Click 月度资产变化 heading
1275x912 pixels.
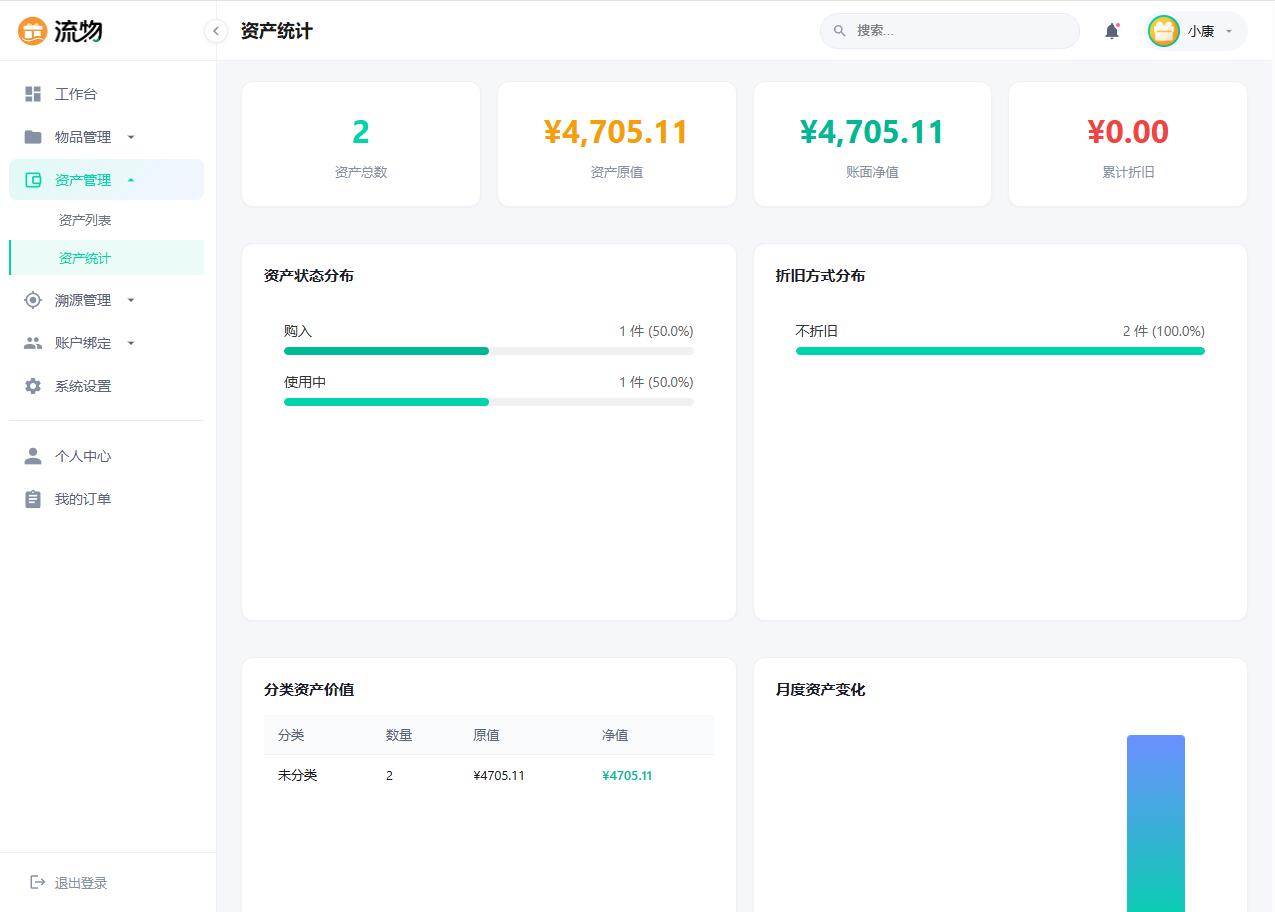pyautogui.click(x=820, y=690)
